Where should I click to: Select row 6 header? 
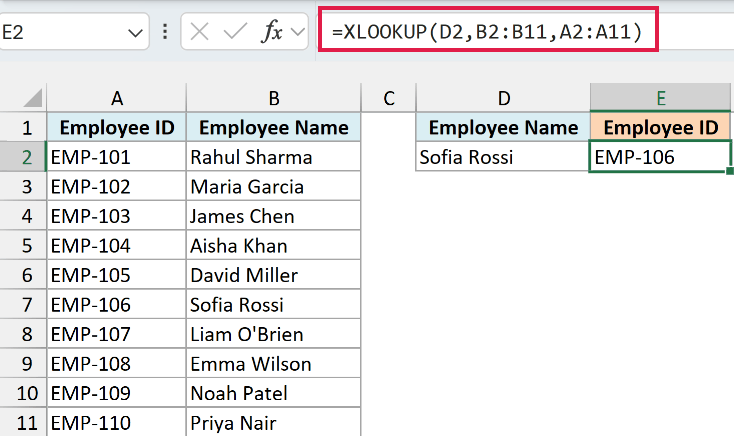(23, 275)
